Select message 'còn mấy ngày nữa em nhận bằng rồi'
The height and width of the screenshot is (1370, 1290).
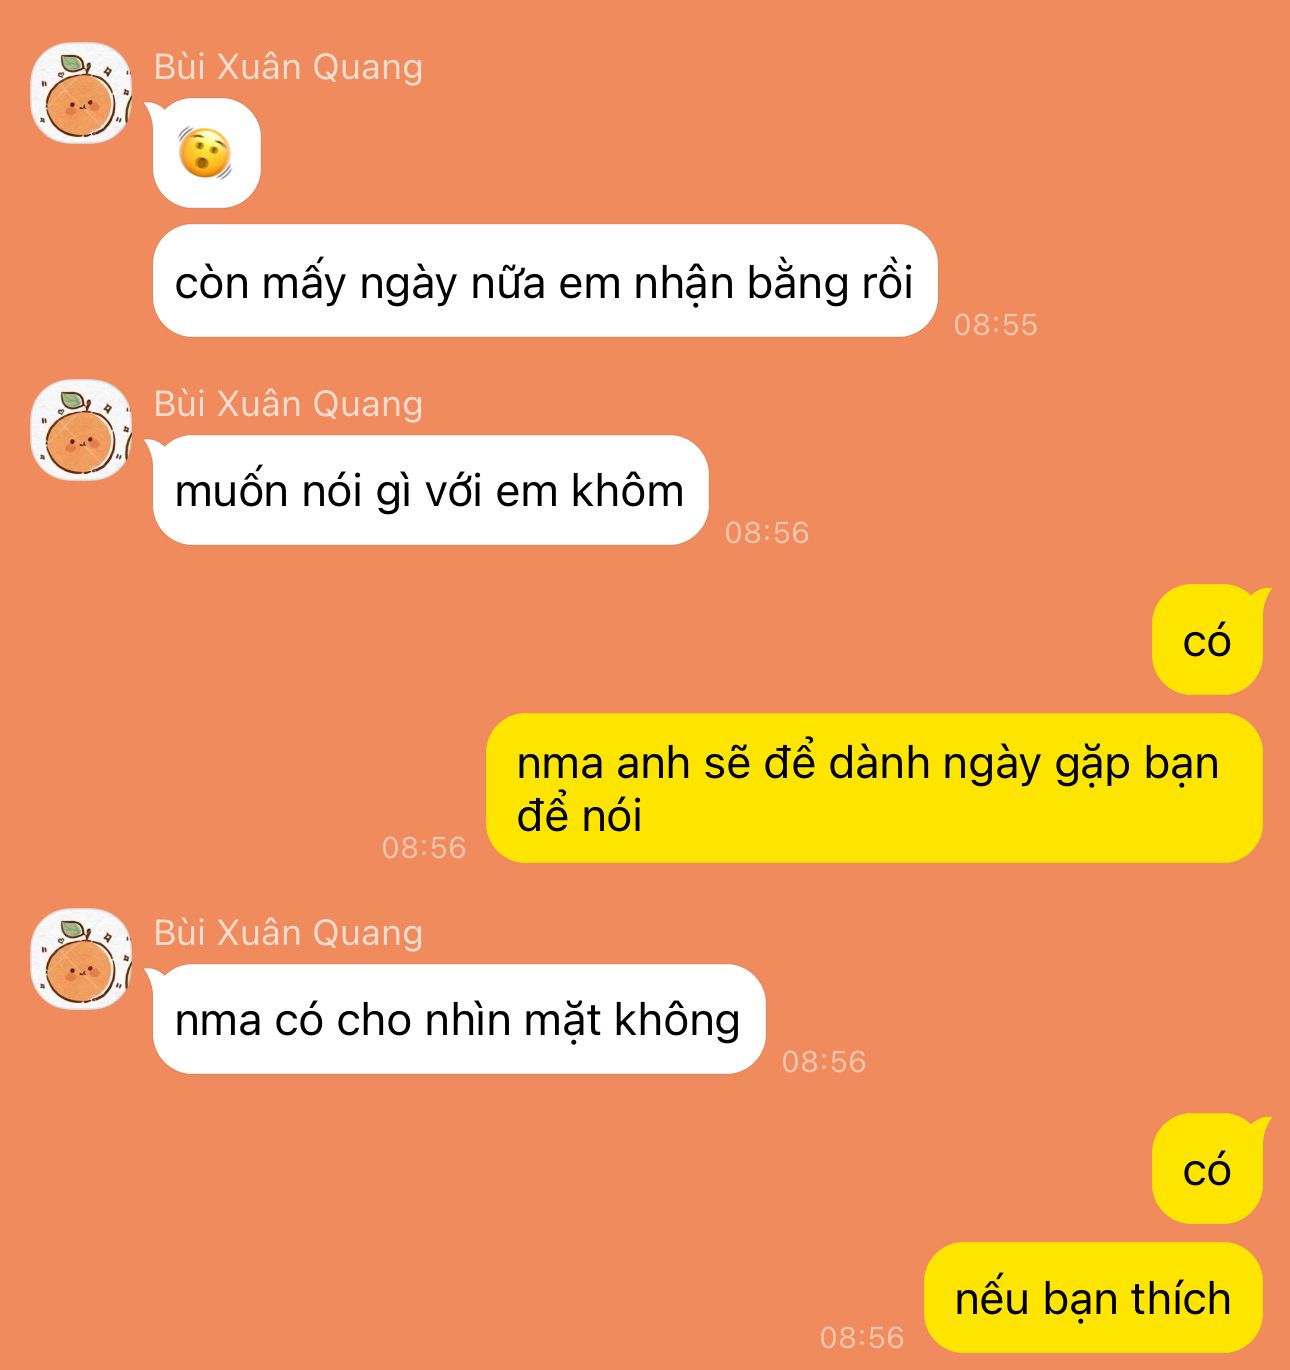click(545, 281)
